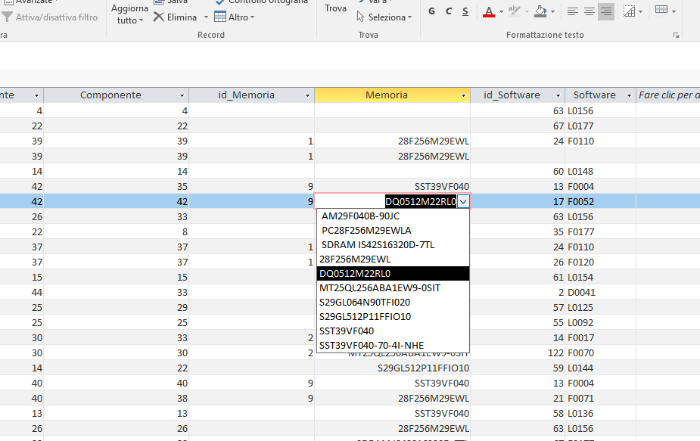
Task: Choose SDRAM IS42S16320D-7TL from the list
Action: click(x=393, y=245)
